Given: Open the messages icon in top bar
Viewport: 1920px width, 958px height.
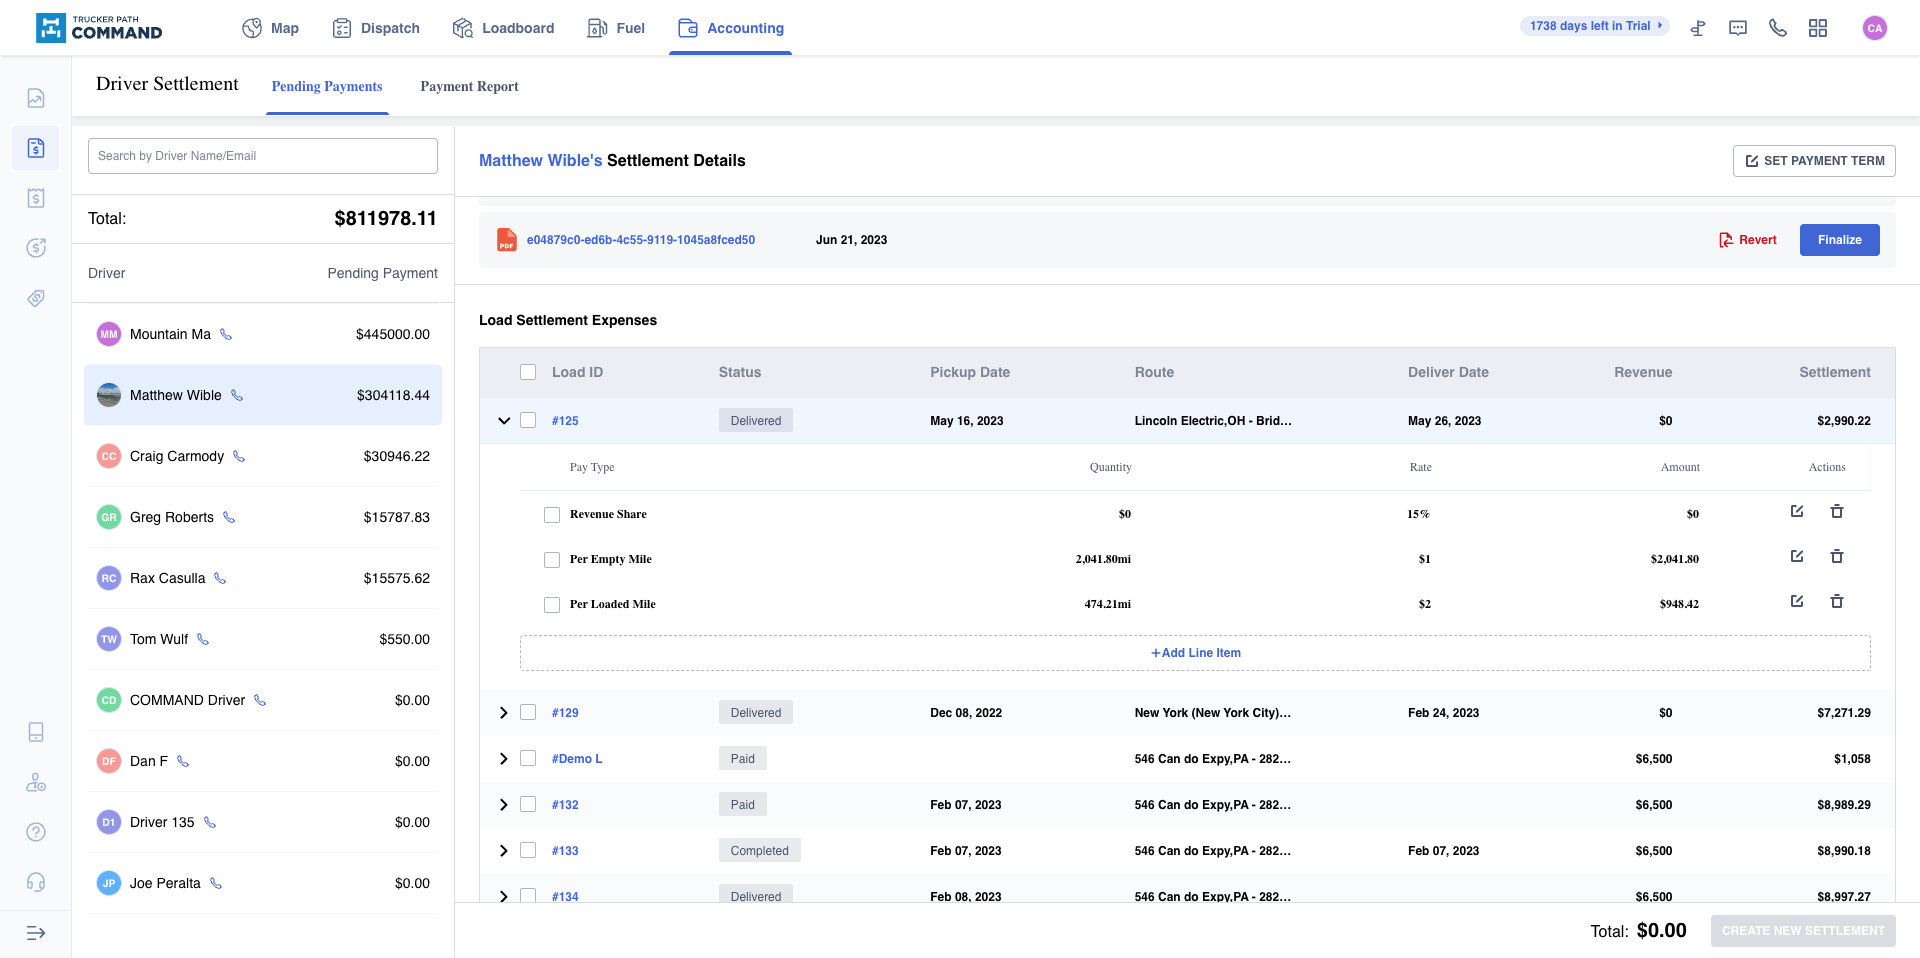Looking at the screenshot, I should coord(1738,28).
